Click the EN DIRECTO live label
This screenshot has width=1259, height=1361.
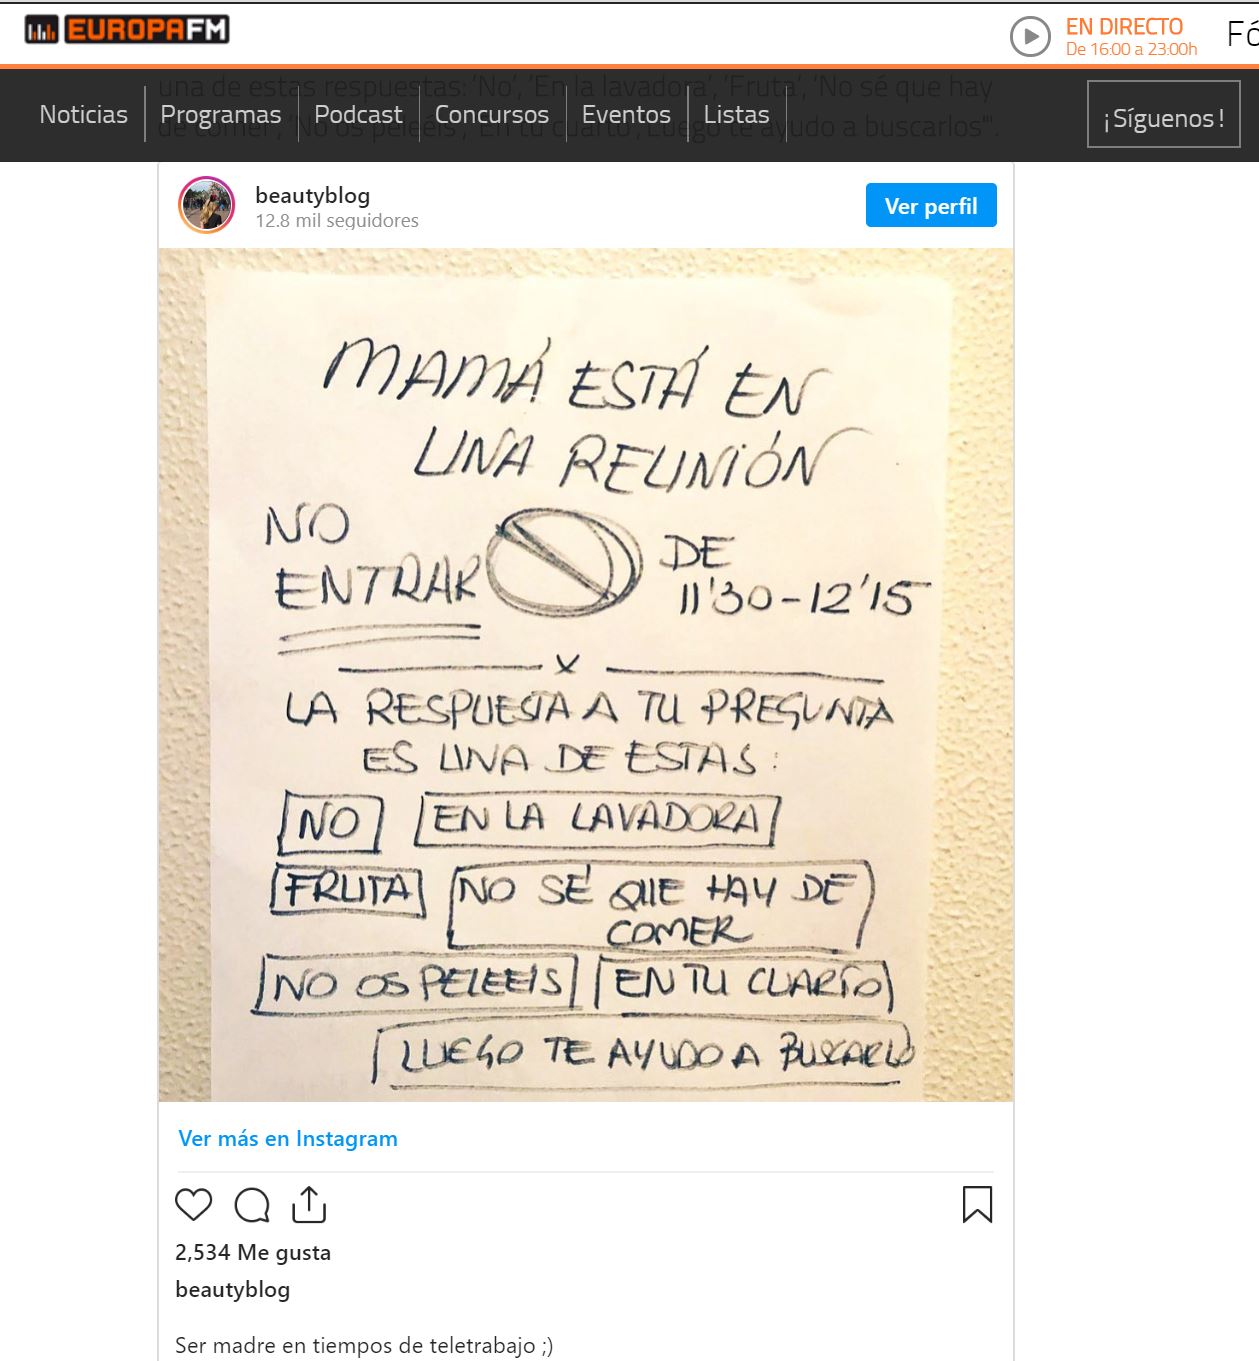pyautogui.click(x=1124, y=27)
